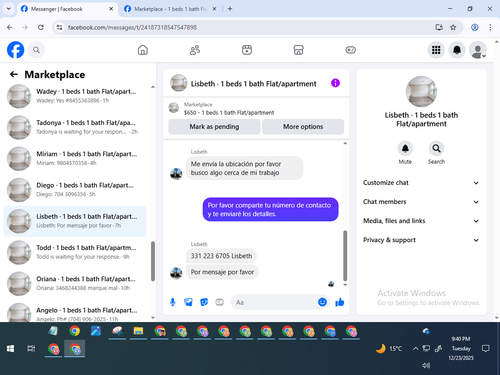
Task: Switch to the Messenger | Facebook tab
Action: pyautogui.click(x=67, y=9)
